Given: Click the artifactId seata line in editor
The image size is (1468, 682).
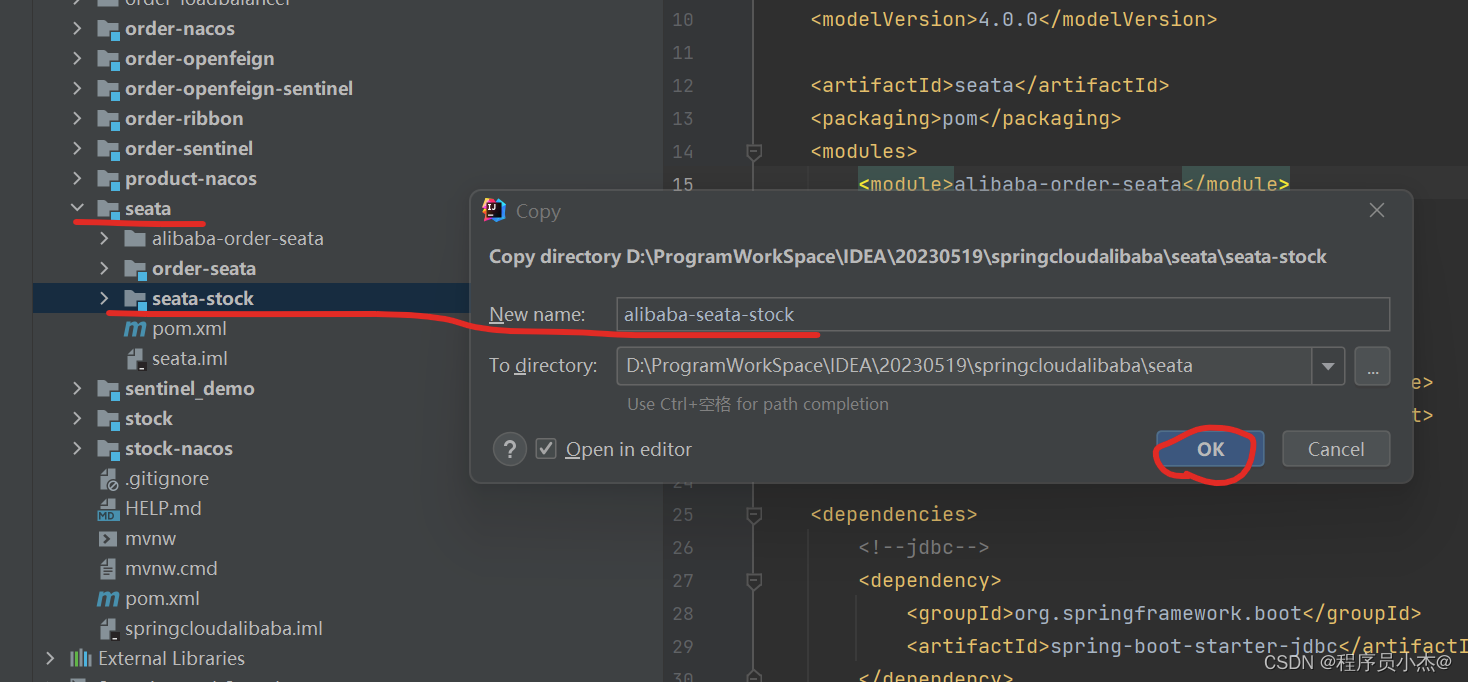Looking at the screenshot, I should [989, 86].
